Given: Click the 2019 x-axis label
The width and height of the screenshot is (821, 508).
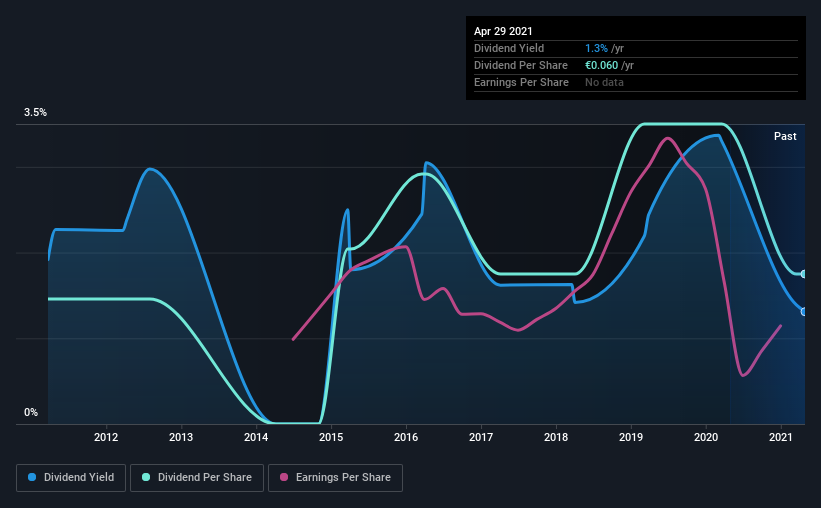Looking at the screenshot, I should coord(631,437).
